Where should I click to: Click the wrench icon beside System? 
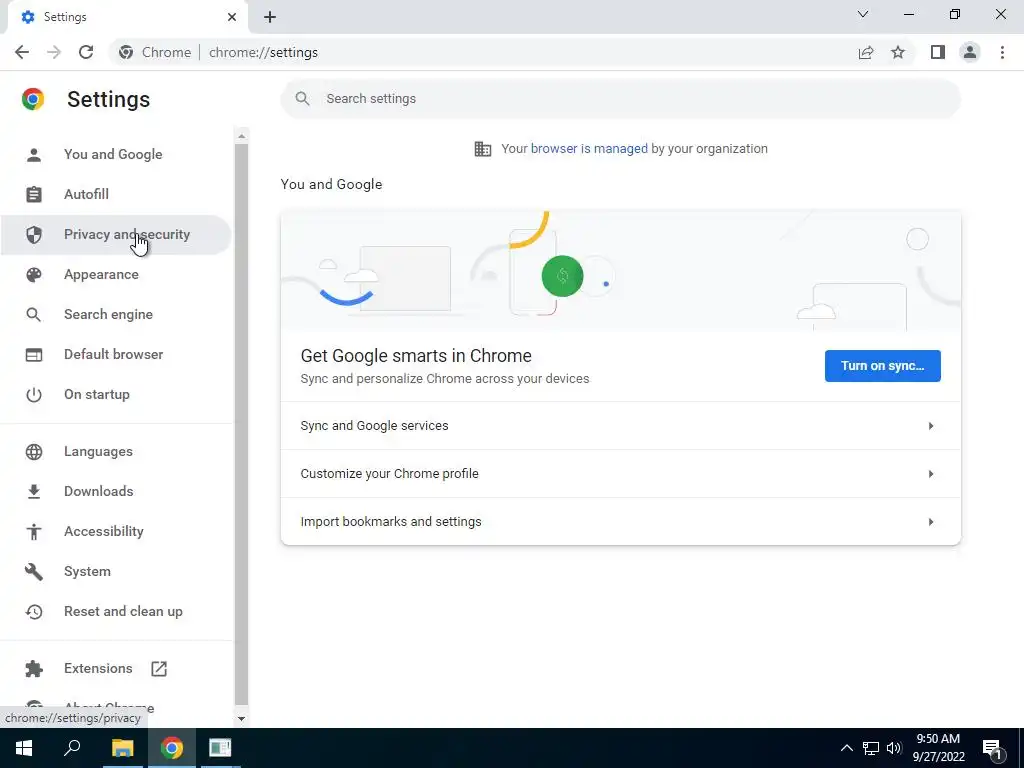[x=33, y=571]
